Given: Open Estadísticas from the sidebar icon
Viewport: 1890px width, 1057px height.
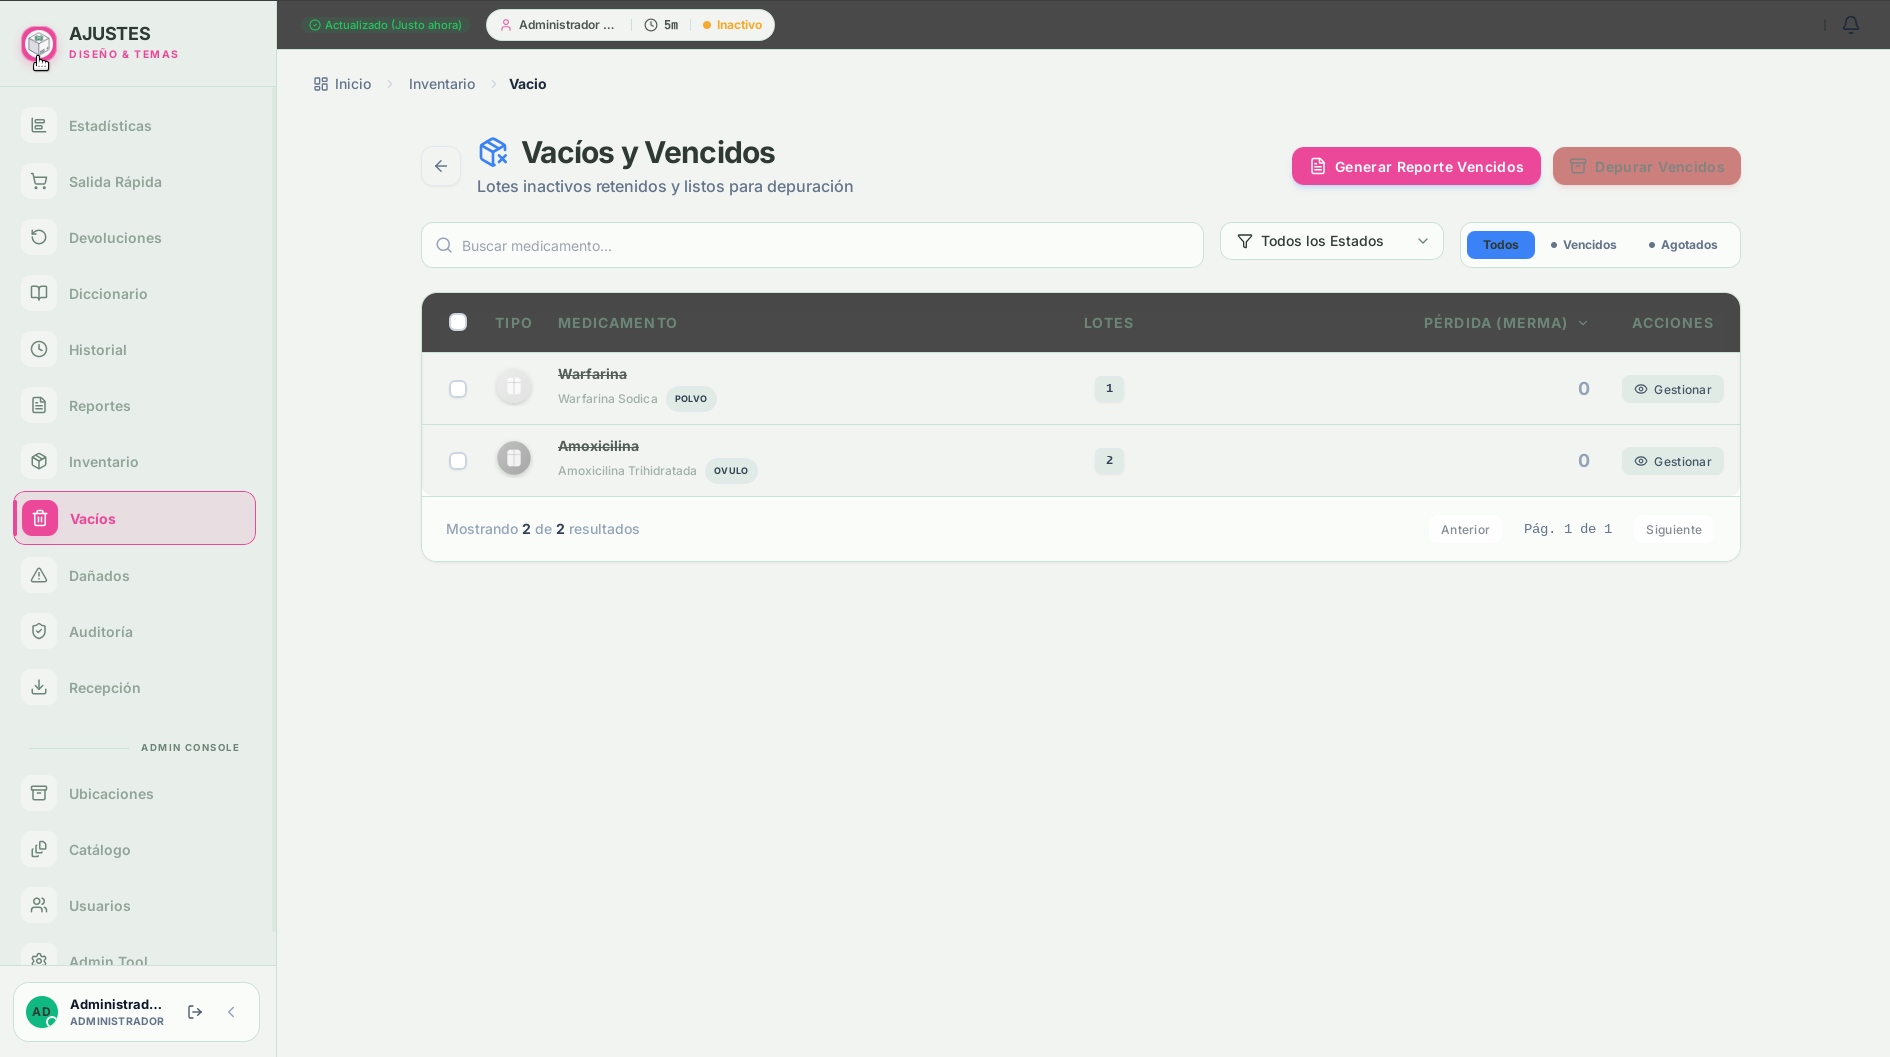Looking at the screenshot, I should 39,125.
